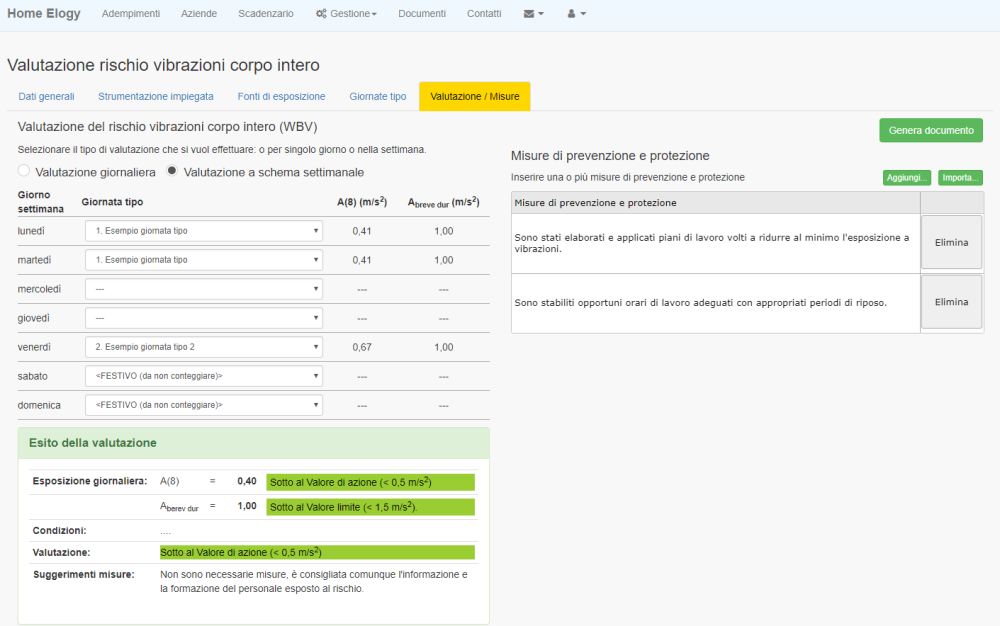Open sabato FESTIVO dropdown
1000x626 pixels.
pos(203,376)
